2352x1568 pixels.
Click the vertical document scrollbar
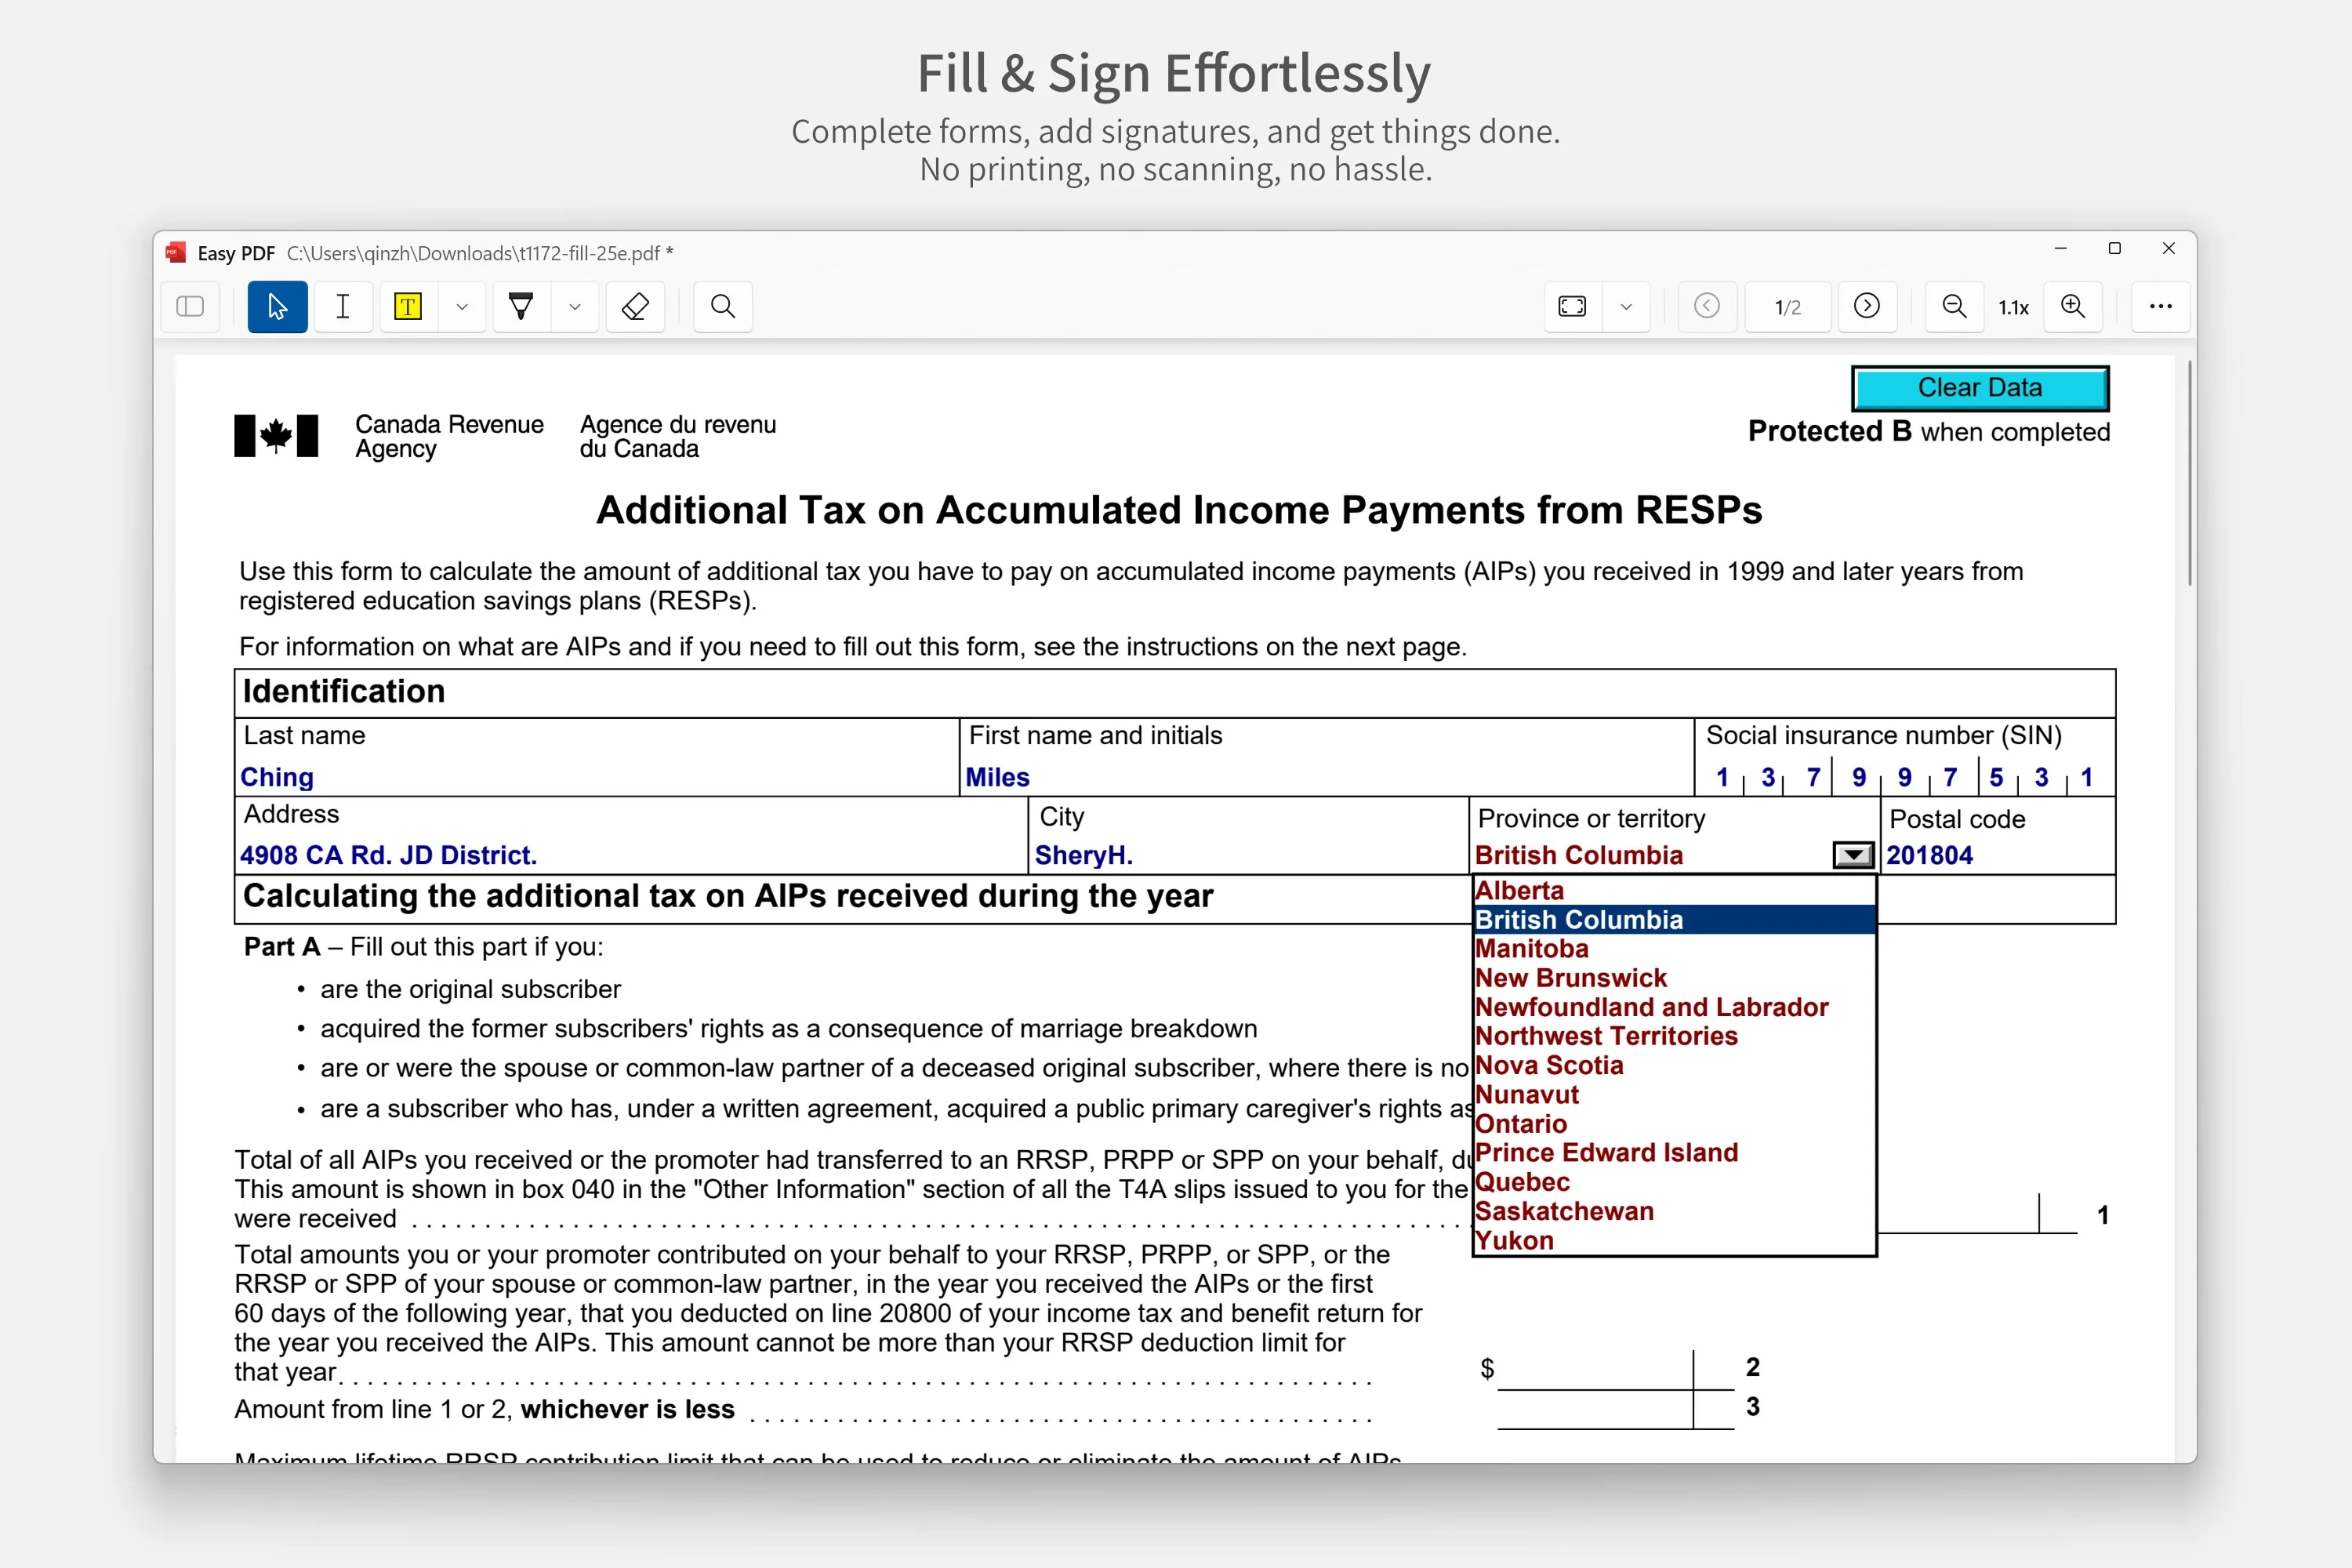click(2189, 472)
